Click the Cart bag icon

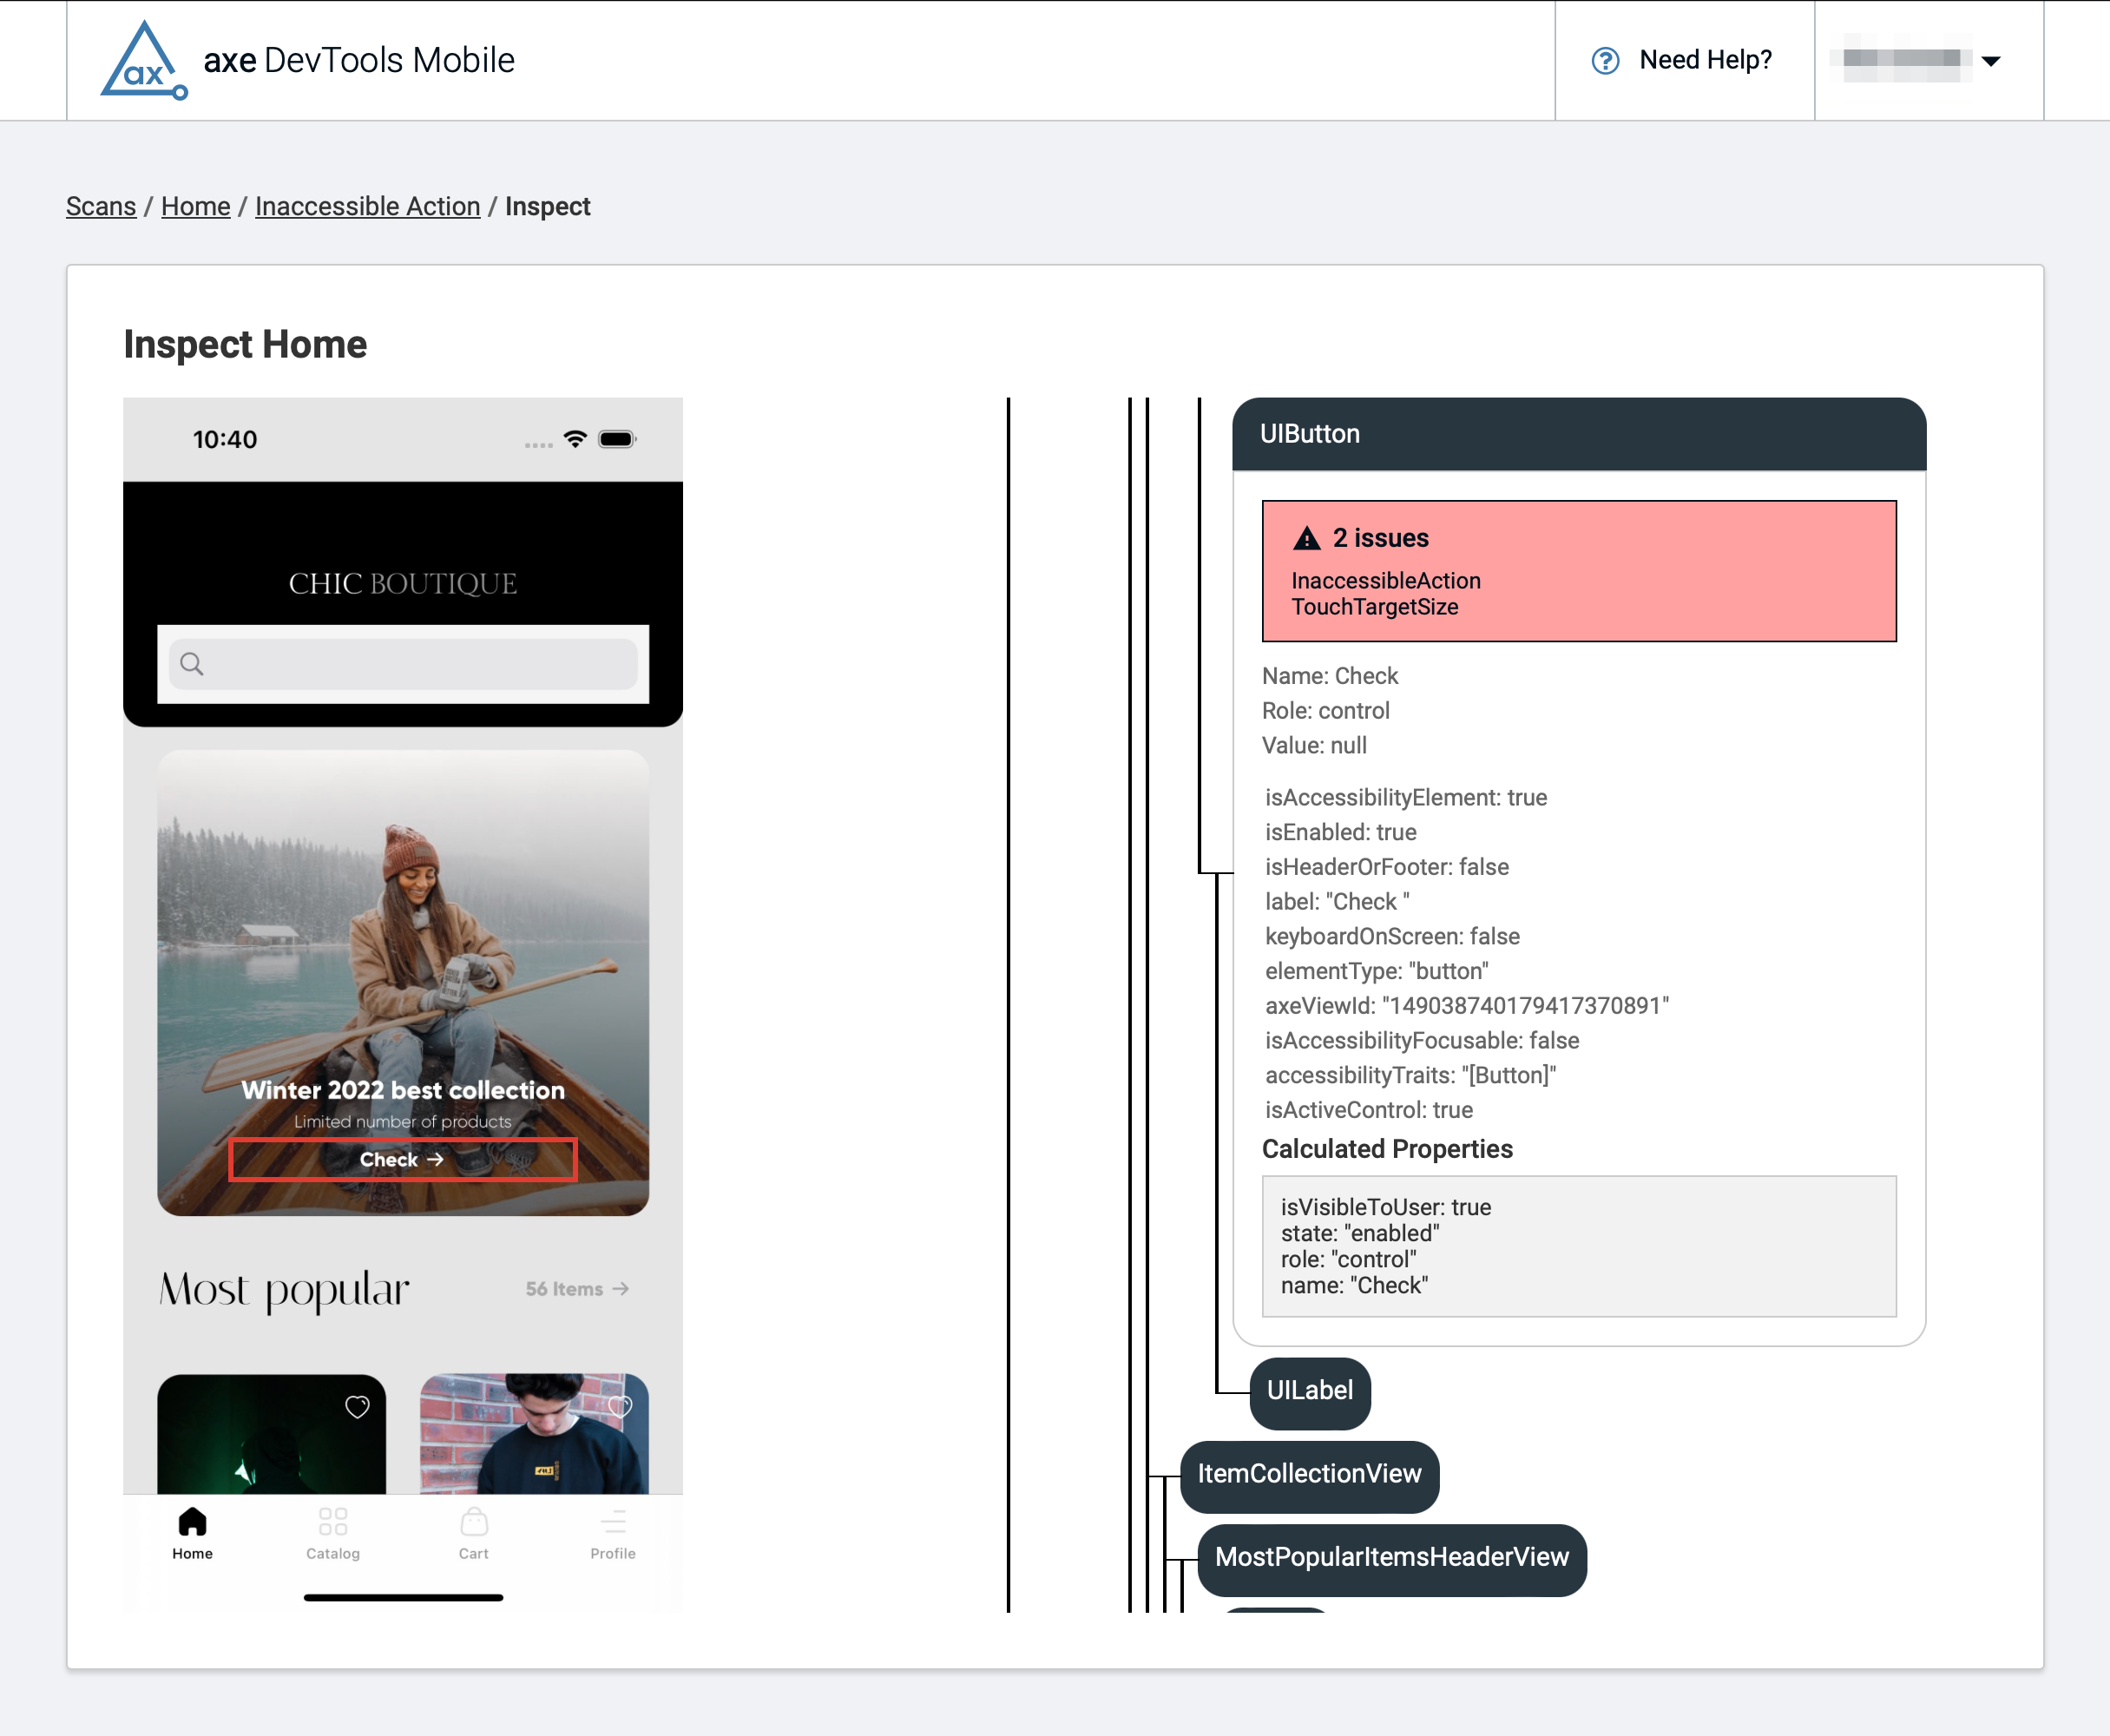tap(474, 1522)
